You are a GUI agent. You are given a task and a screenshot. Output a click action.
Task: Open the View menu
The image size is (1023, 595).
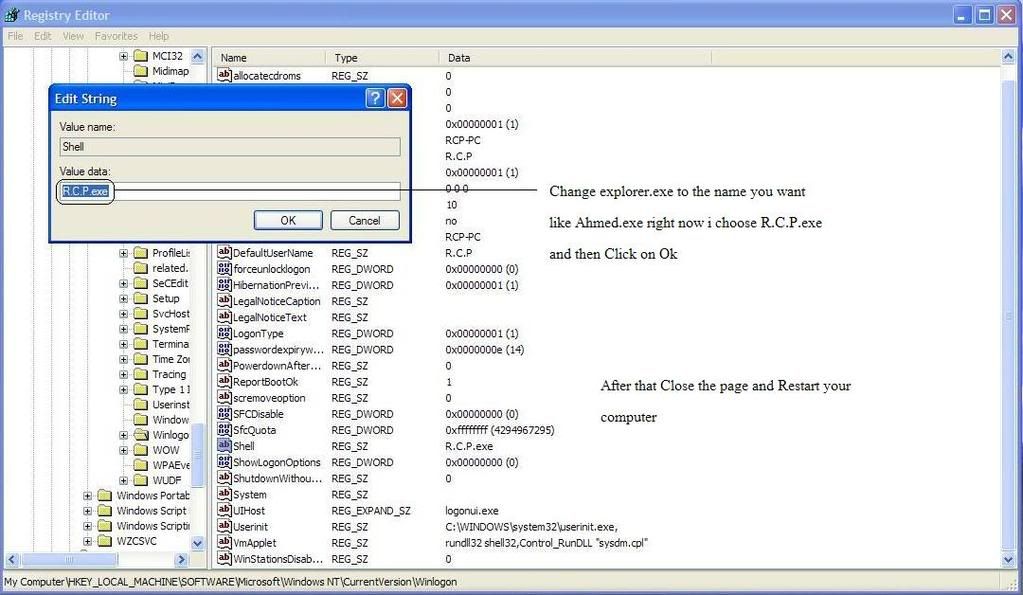pos(73,36)
